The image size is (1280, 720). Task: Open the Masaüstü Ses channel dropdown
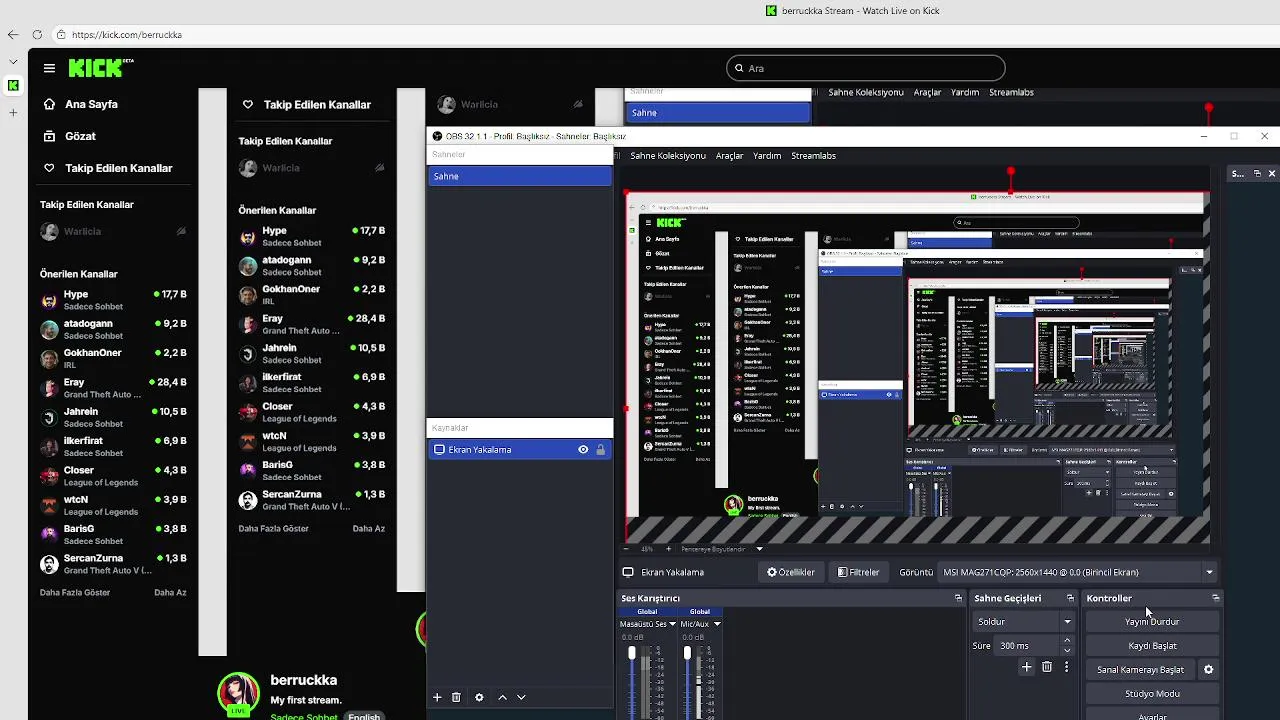672,624
